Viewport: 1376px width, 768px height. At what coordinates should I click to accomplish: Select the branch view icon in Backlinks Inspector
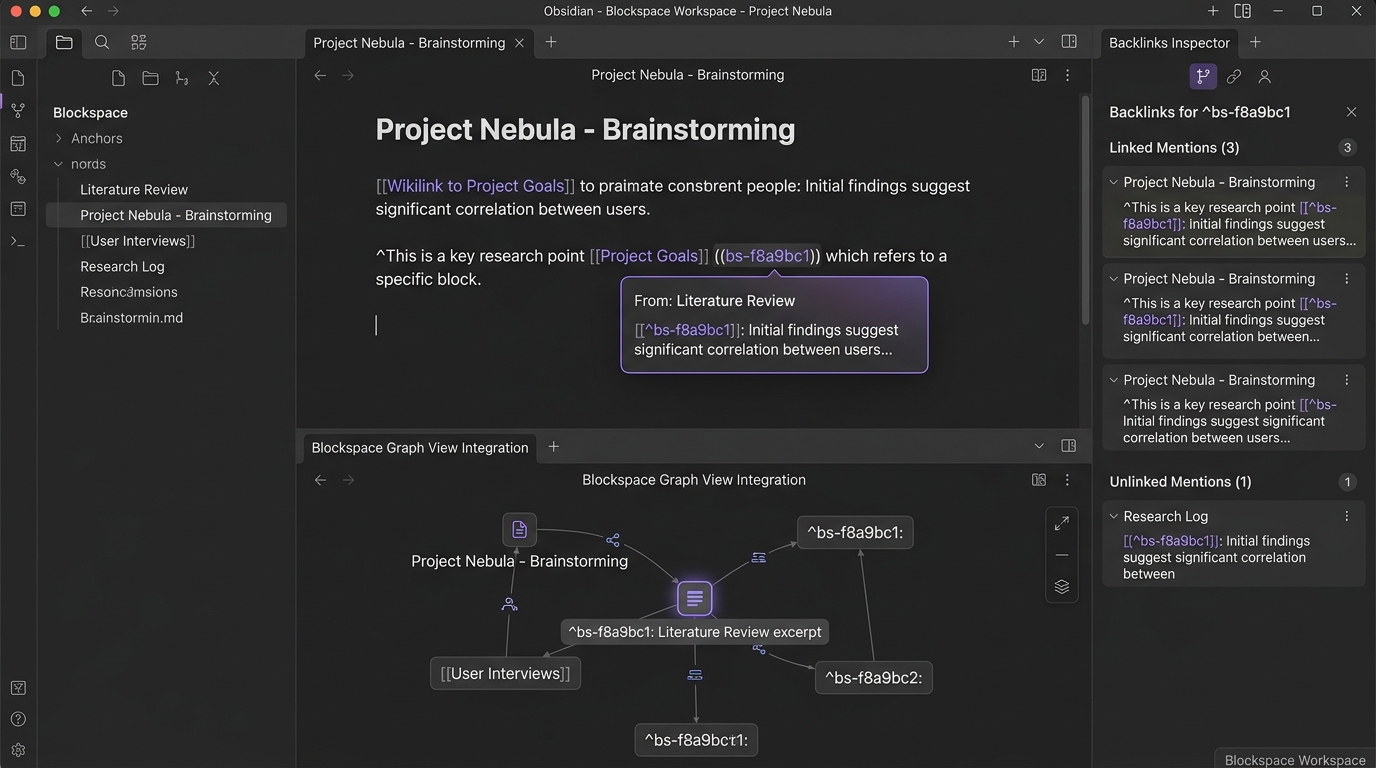(1203, 76)
